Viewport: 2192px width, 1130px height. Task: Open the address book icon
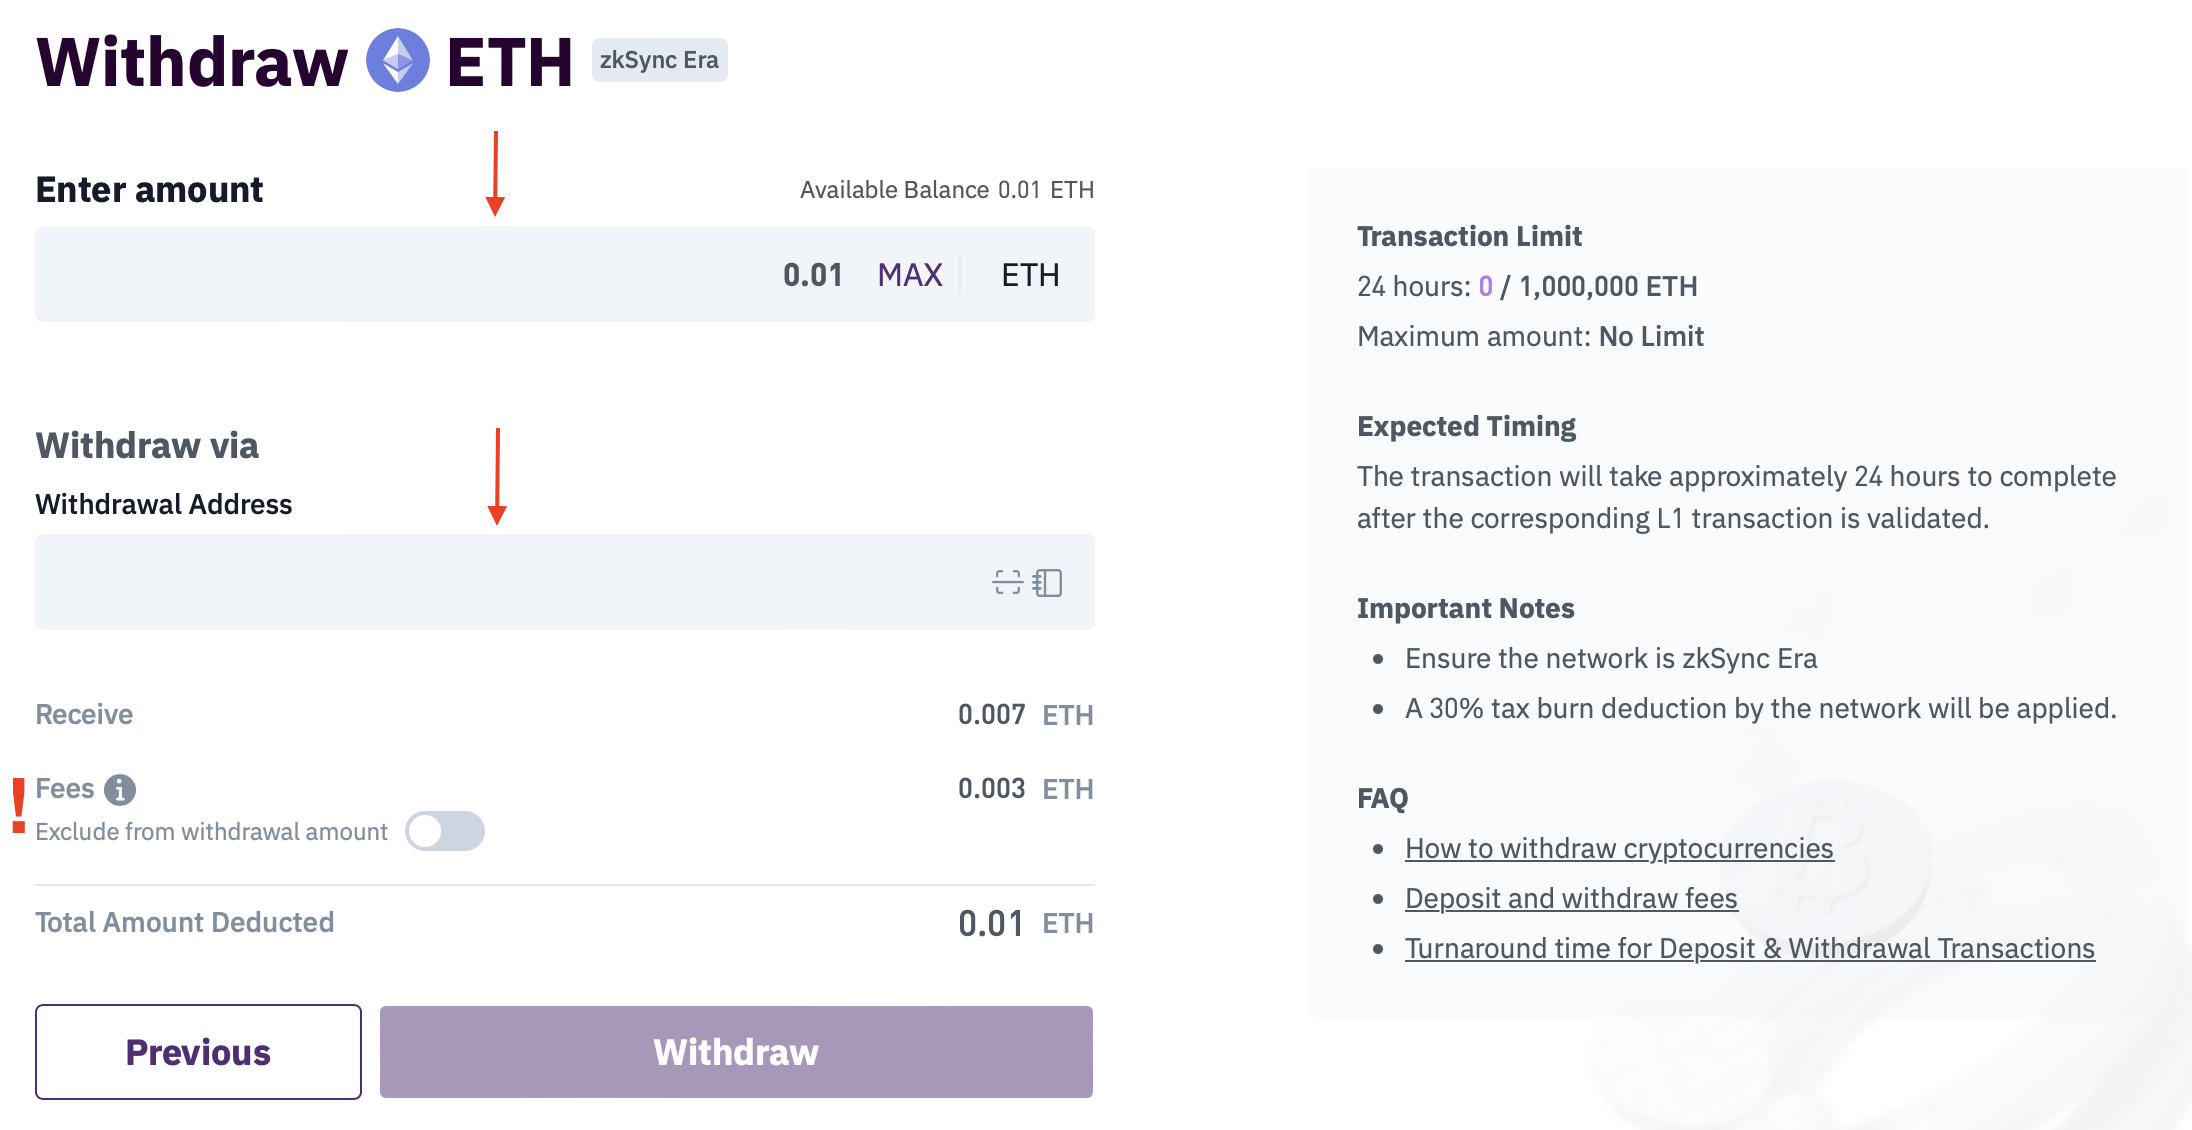pos(1047,582)
